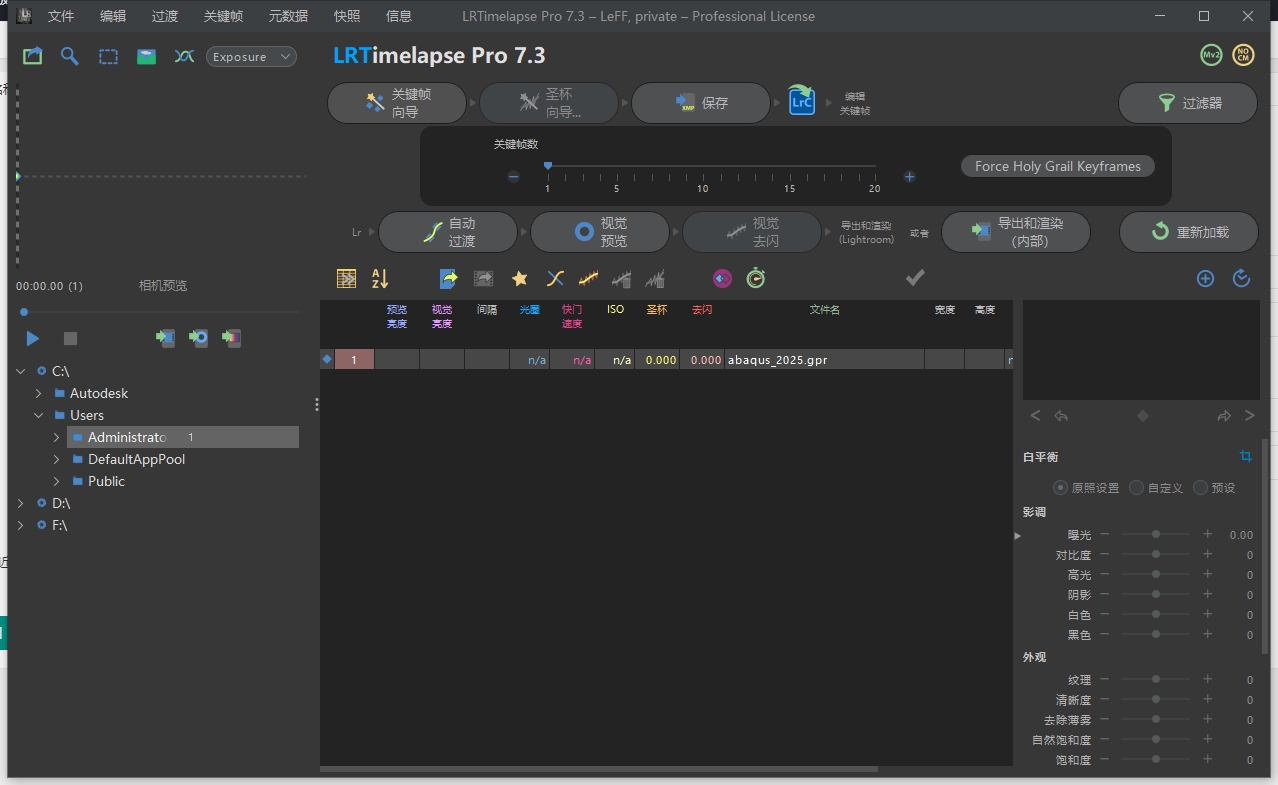Click the A-Z sort icon

click(x=381, y=278)
